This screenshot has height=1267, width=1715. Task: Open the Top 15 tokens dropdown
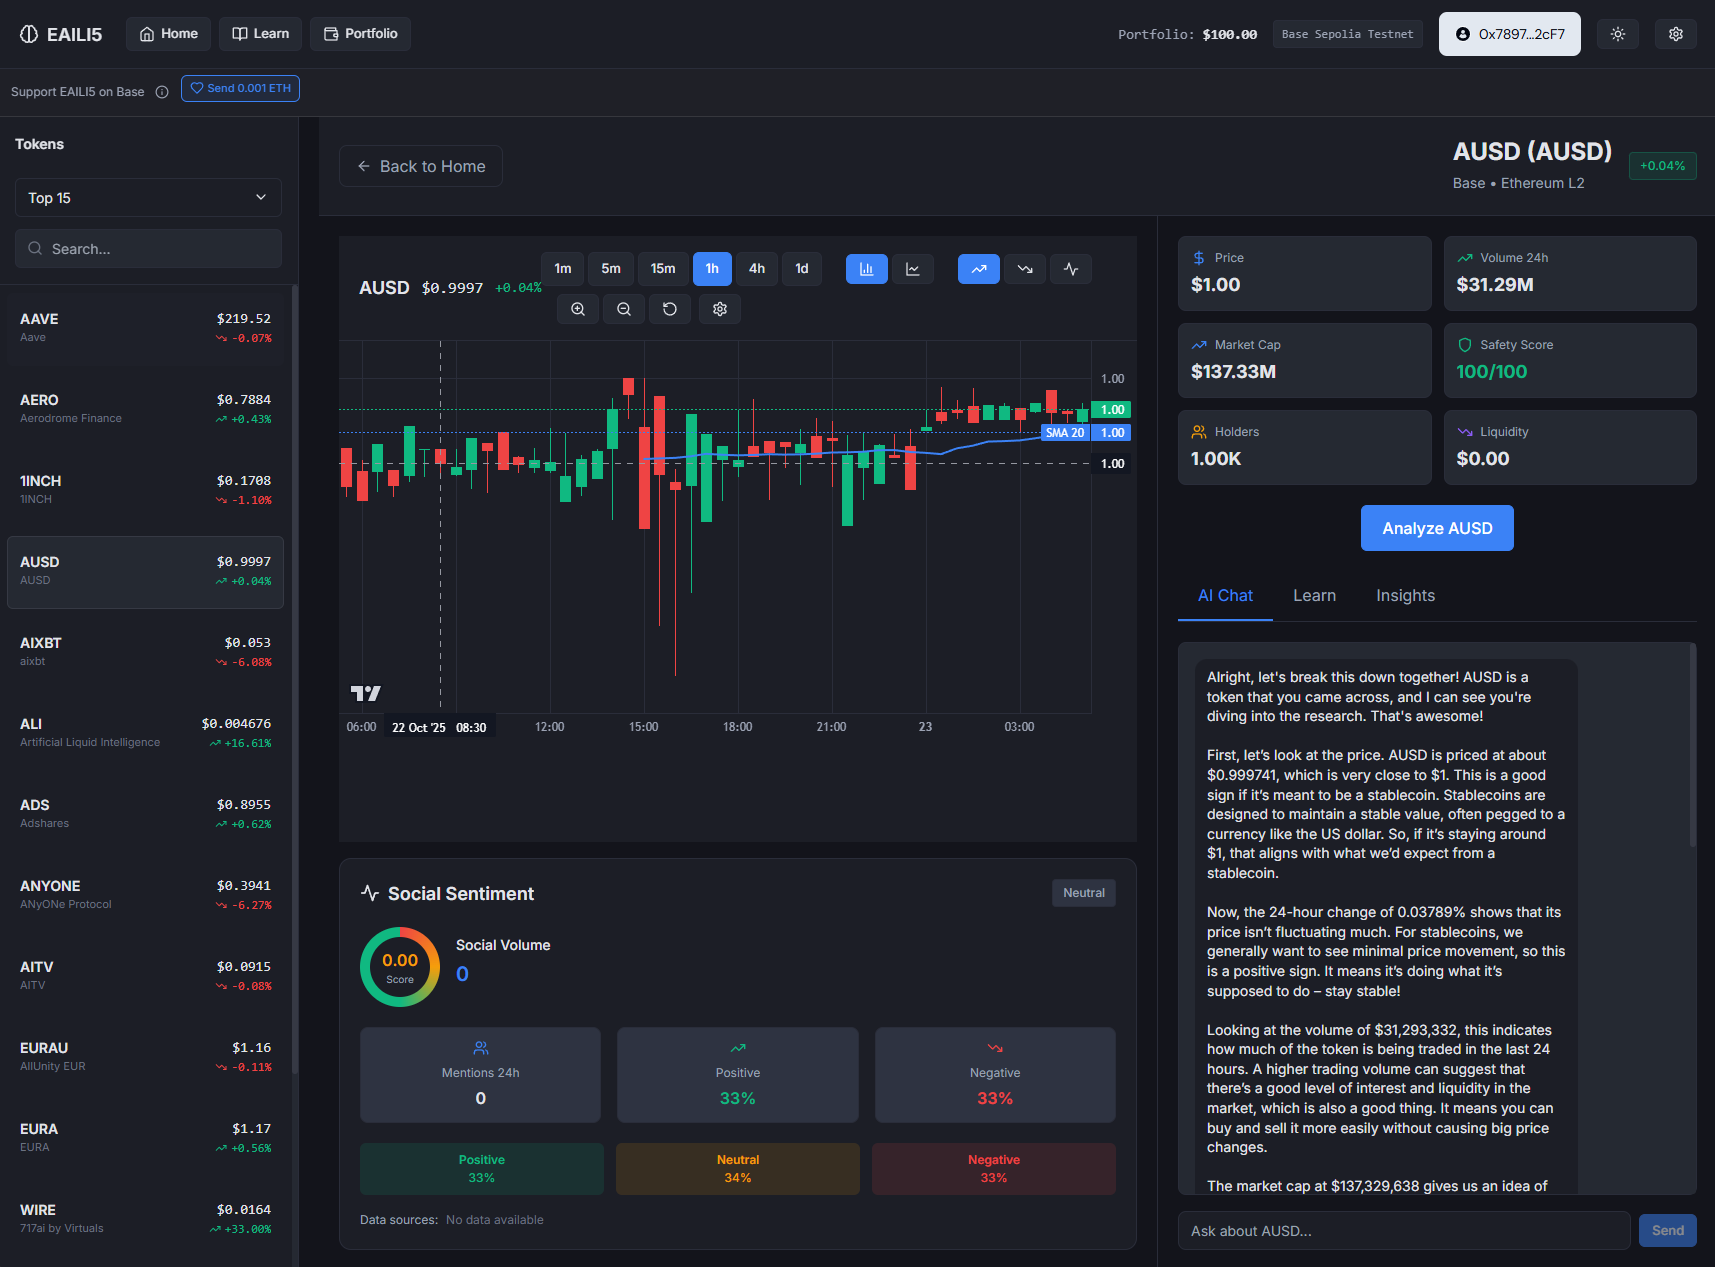pyautogui.click(x=147, y=197)
